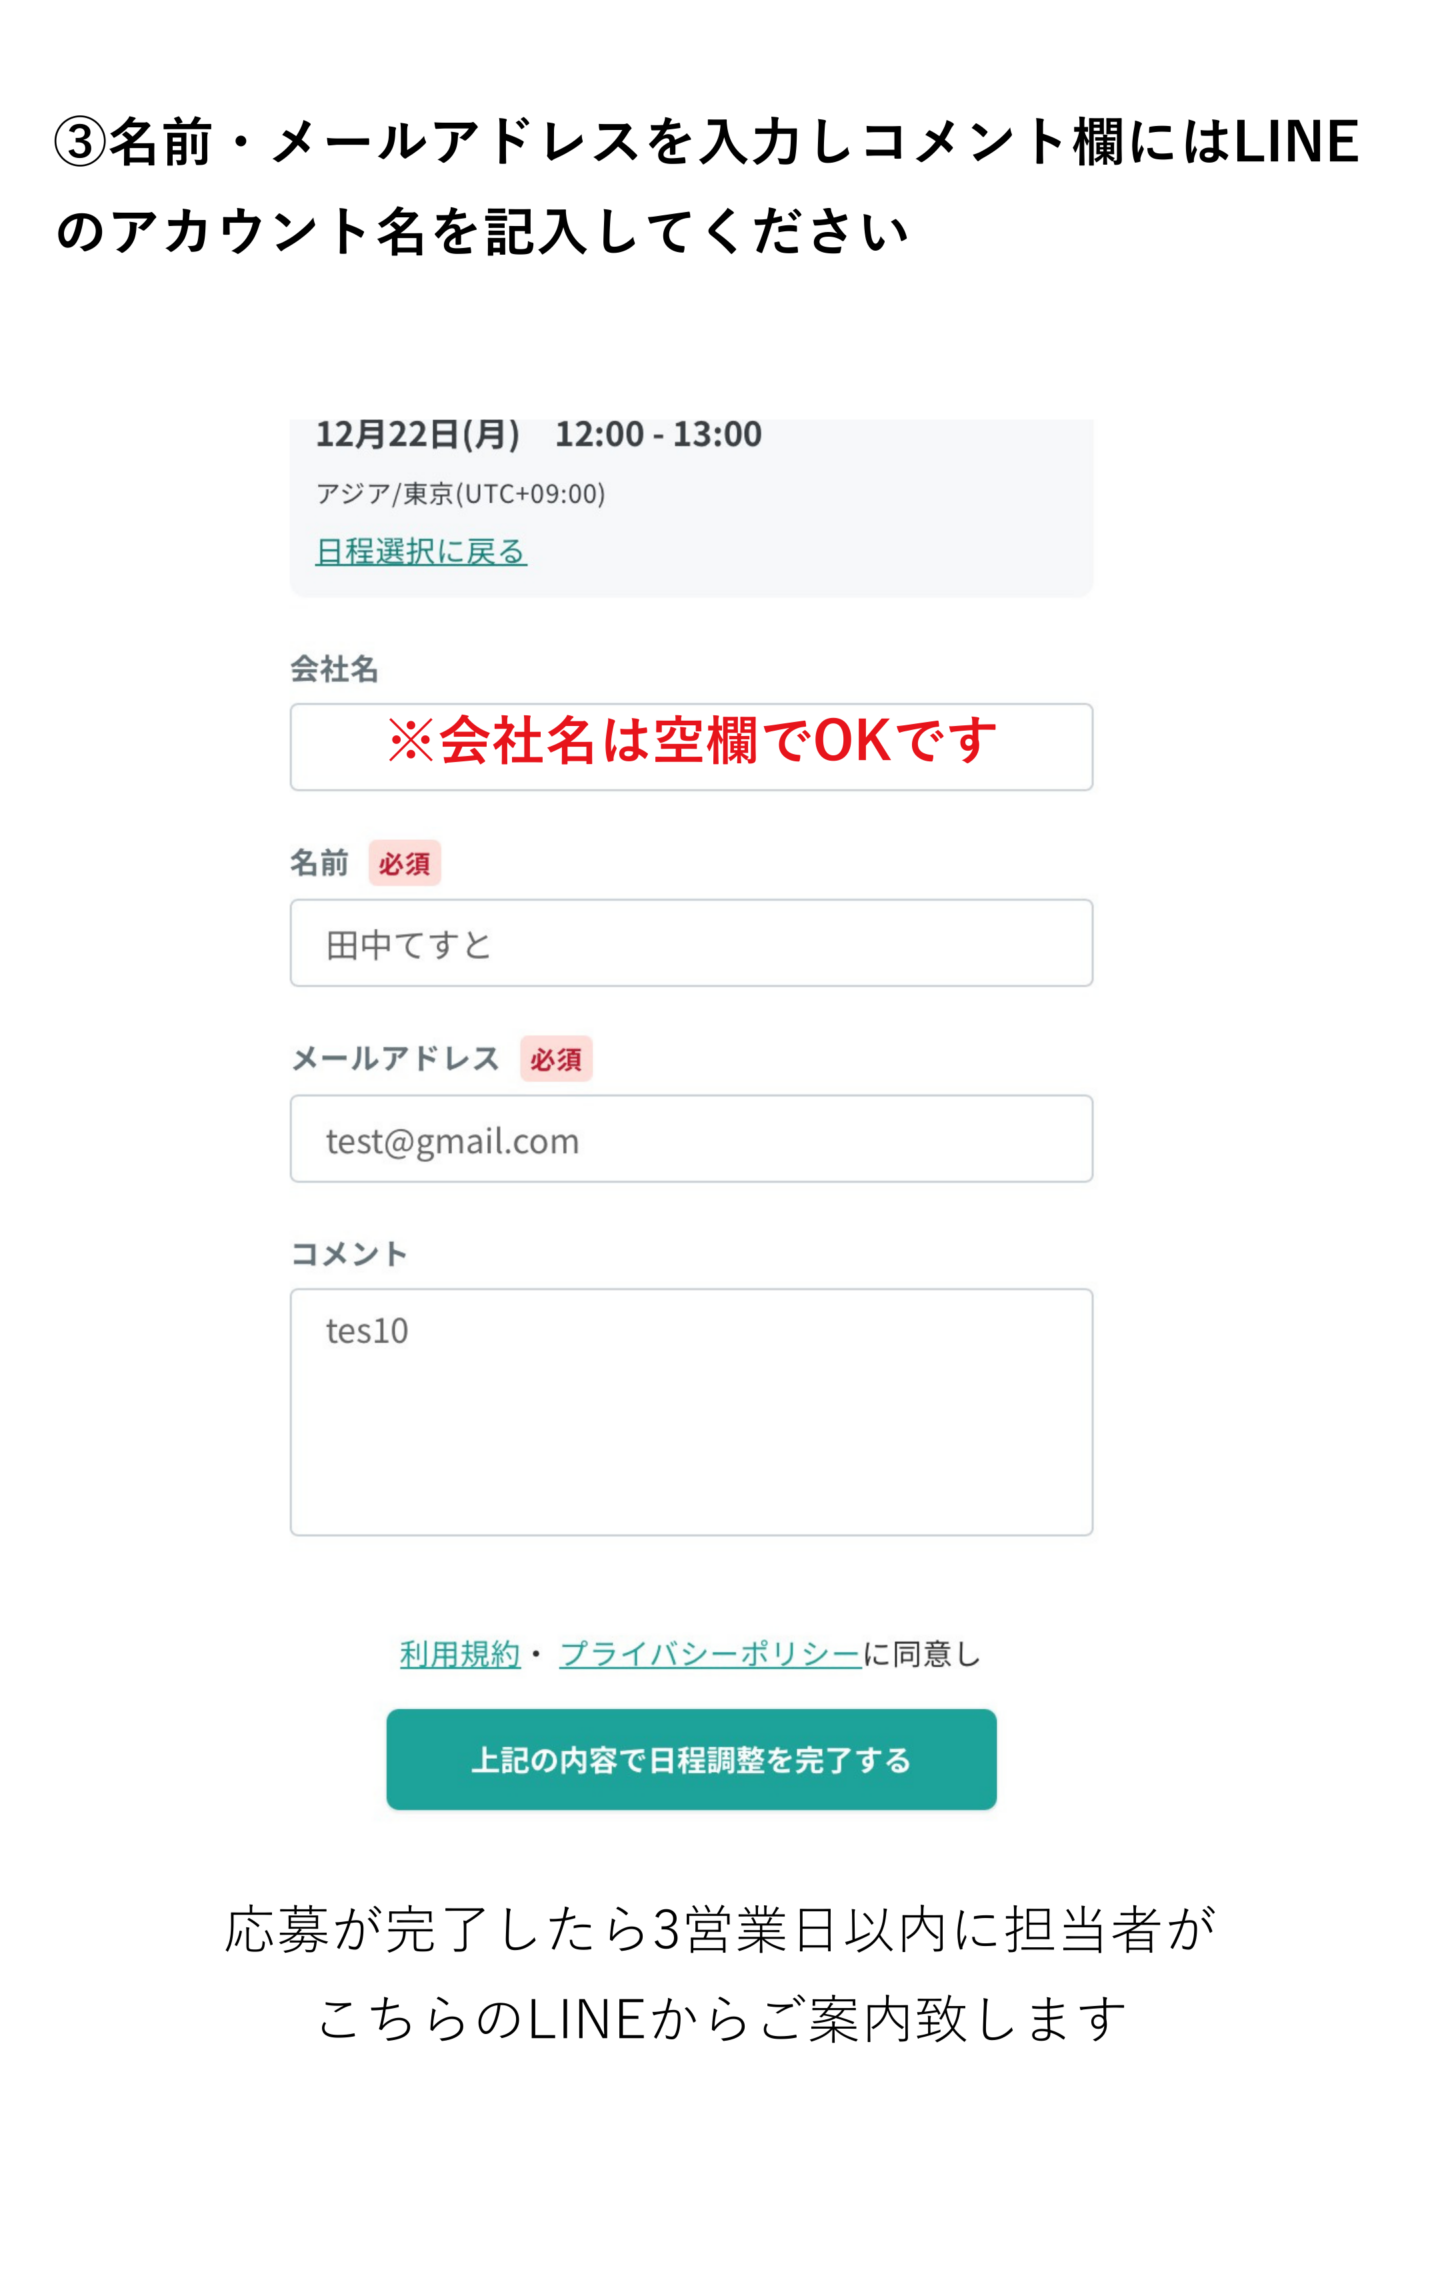Click the 必須 badge beside 名前
This screenshot has width=1440, height=2283.
[x=405, y=863]
